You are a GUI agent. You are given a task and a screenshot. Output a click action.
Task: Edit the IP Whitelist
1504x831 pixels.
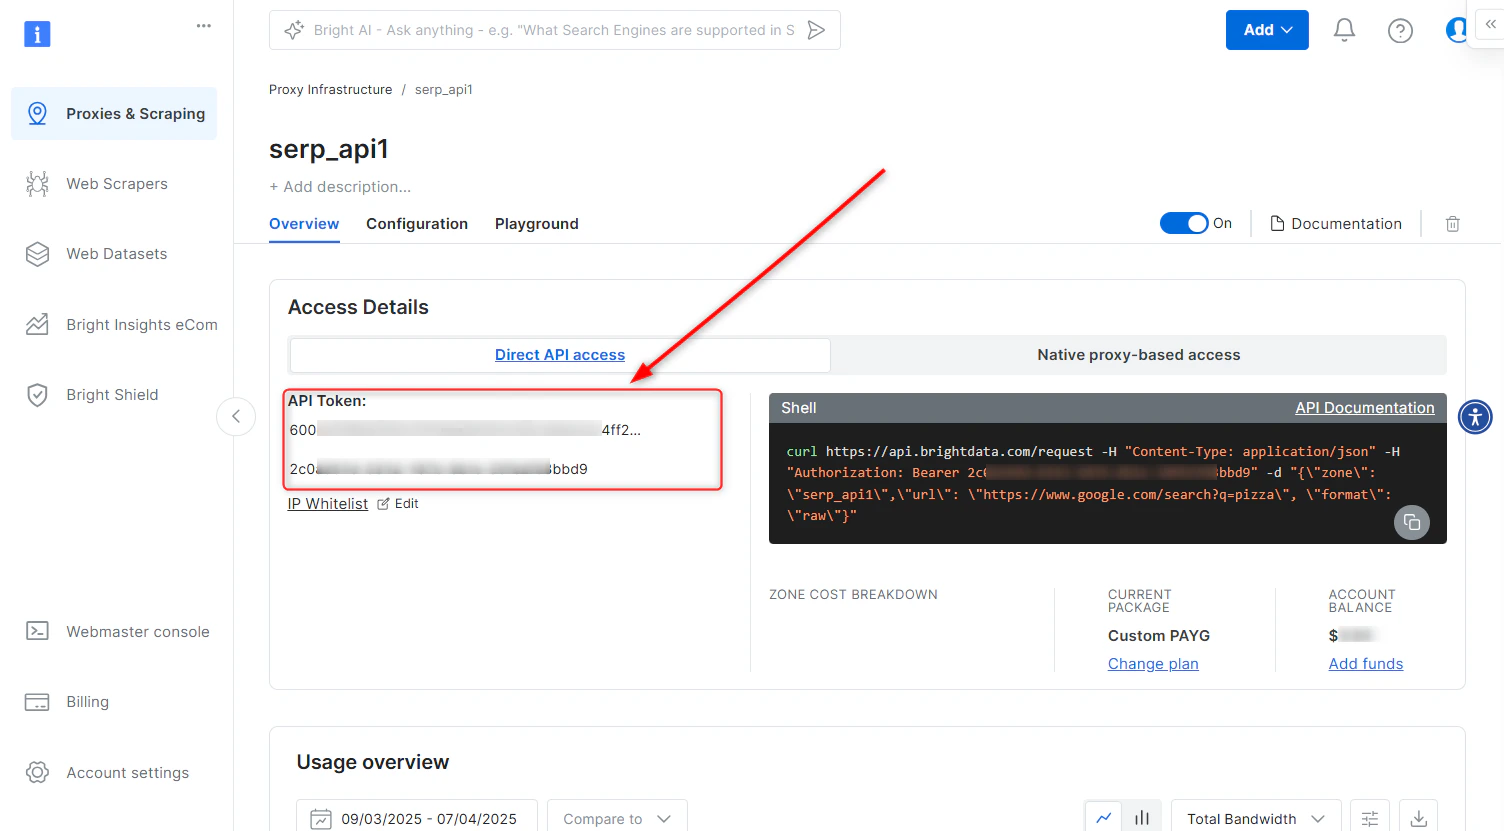coord(398,503)
